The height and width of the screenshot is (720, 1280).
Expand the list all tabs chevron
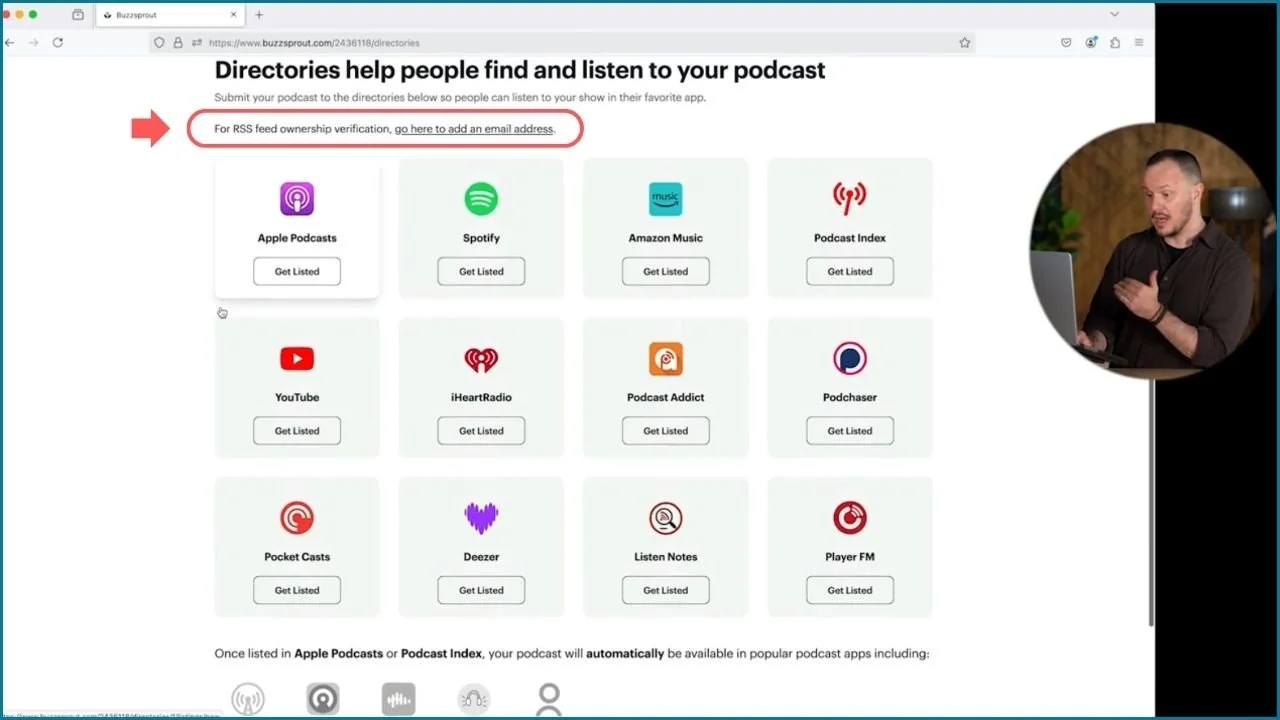click(x=1115, y=15)
